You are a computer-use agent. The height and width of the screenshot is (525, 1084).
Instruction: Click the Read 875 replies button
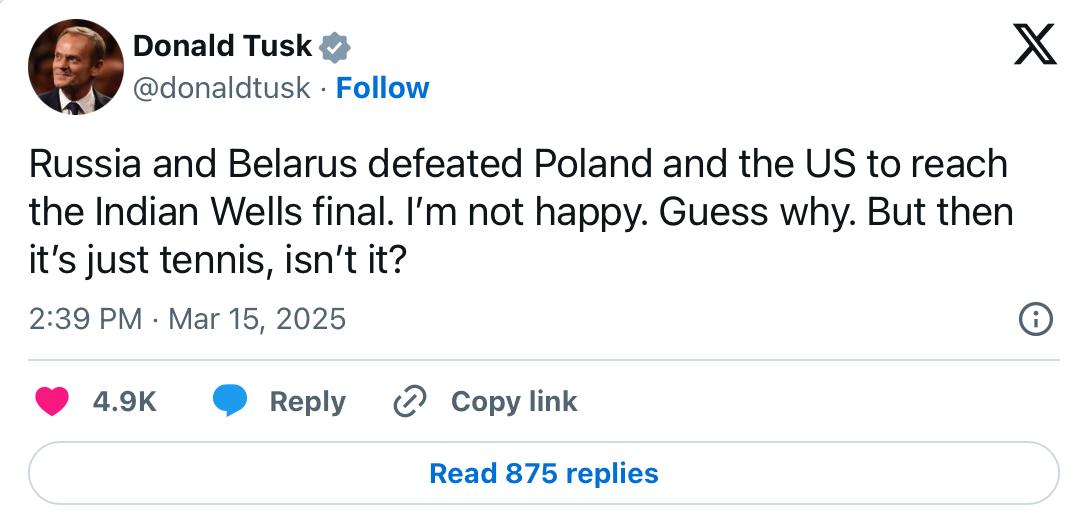coord(543,473)
